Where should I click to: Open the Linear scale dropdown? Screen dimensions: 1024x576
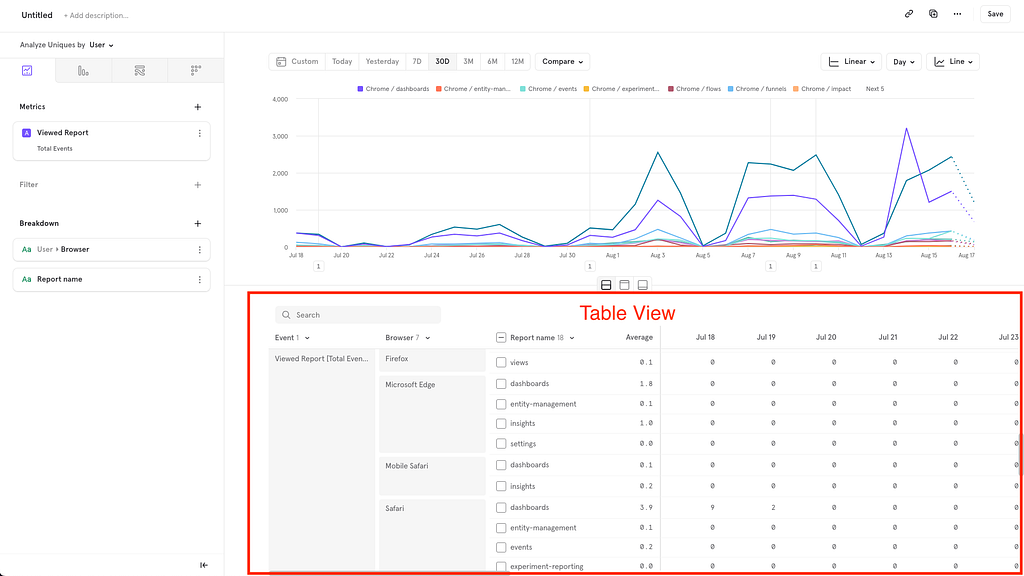[851, 61]
